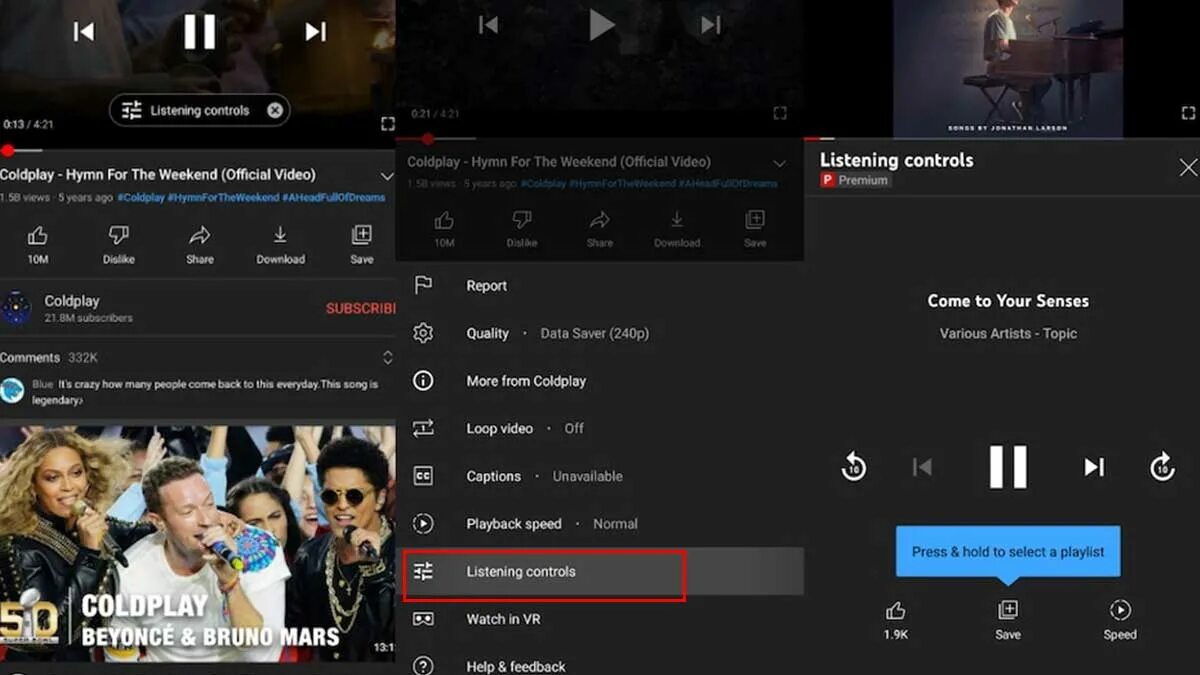Expand the video description in left panel
The image size is (1200, 675).
click(x=387, y=176)
